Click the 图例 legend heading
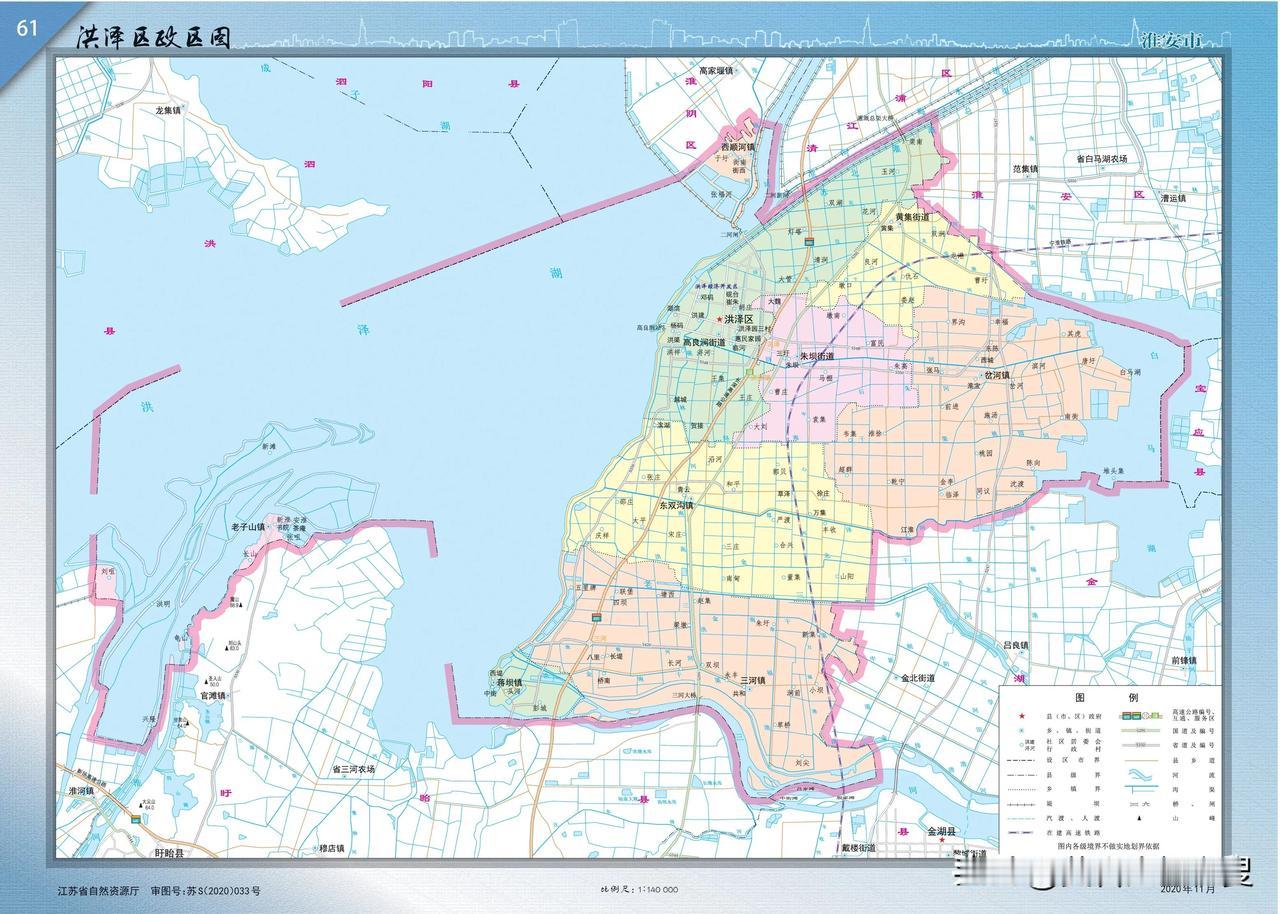 tap(1109, 697)
